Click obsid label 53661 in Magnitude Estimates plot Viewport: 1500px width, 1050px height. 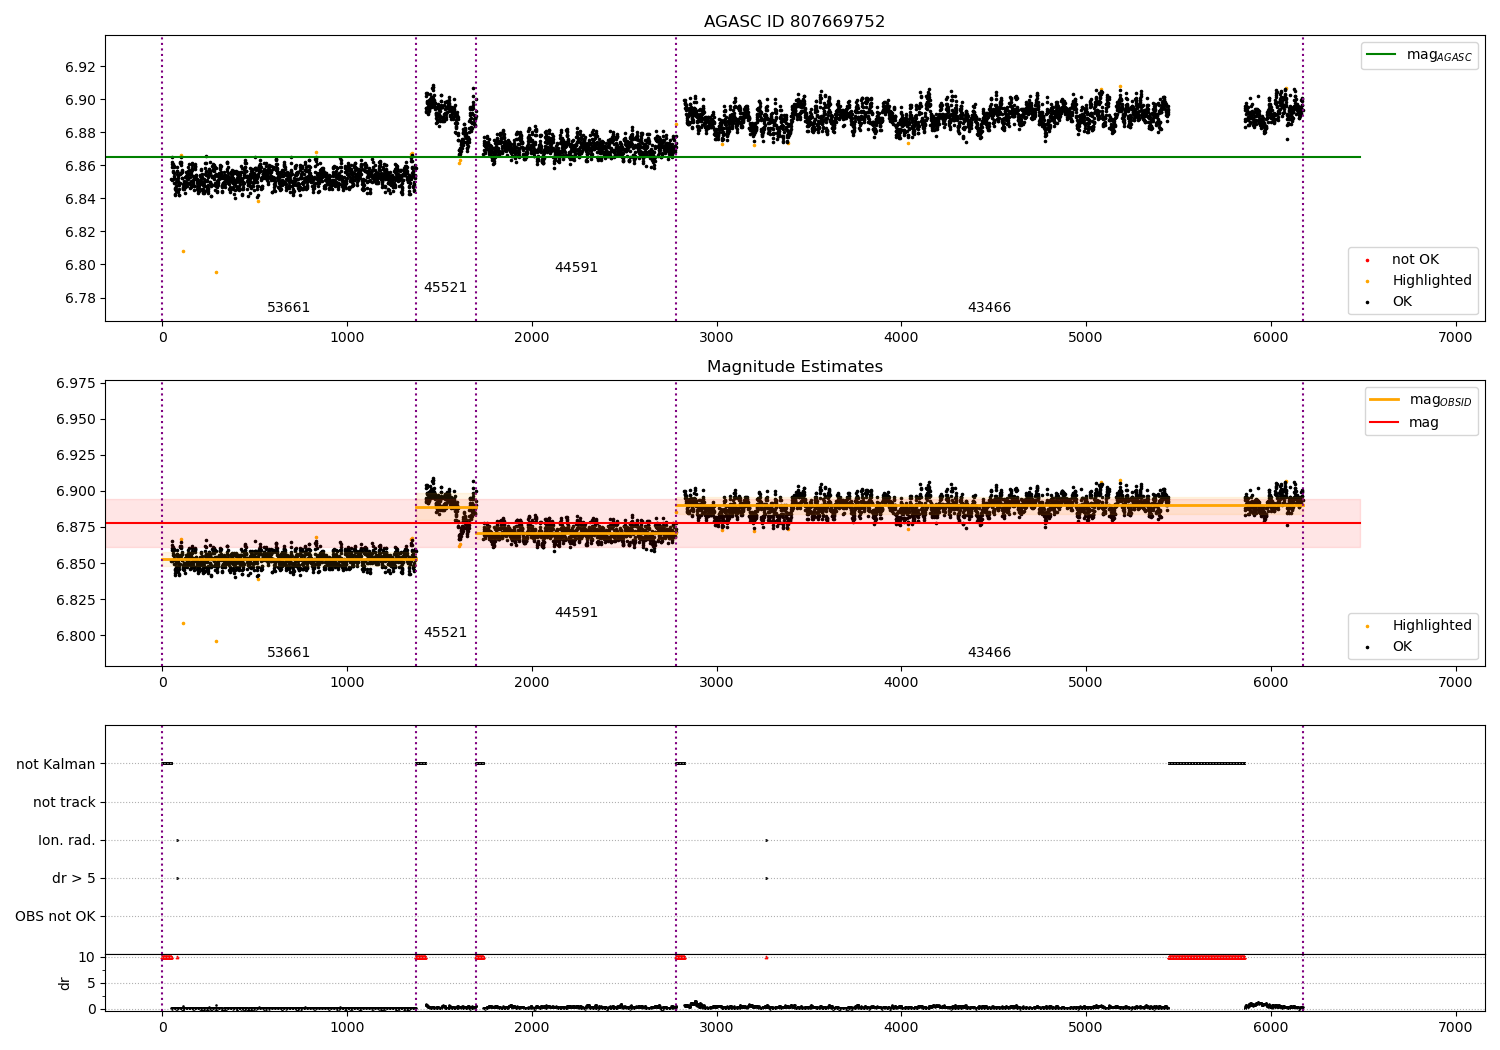(288, 653)
